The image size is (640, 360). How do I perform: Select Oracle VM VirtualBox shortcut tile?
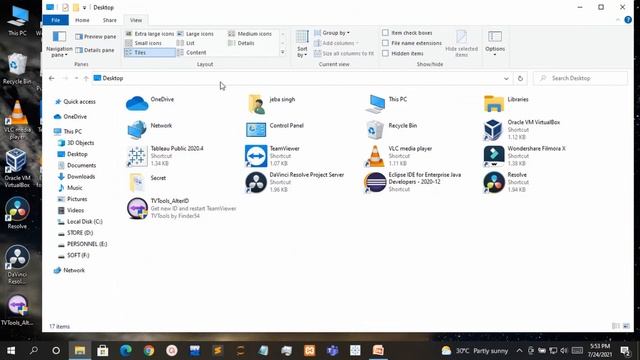click(x=522, y=130)
